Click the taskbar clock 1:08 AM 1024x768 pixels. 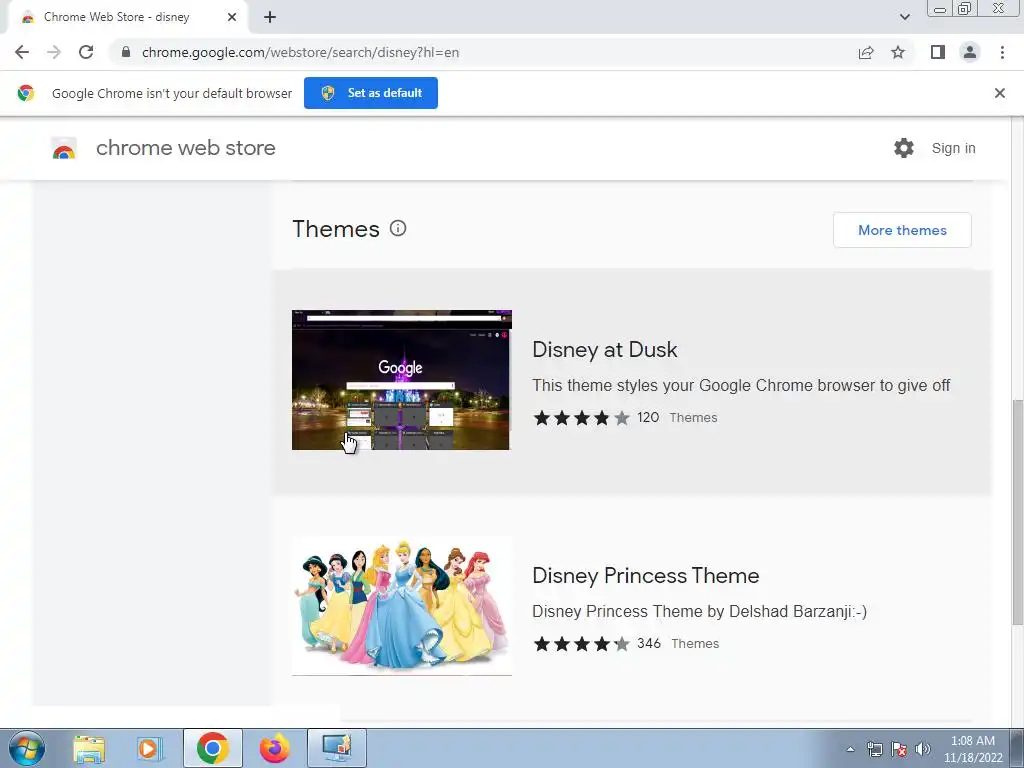click(x=972, y=741)
